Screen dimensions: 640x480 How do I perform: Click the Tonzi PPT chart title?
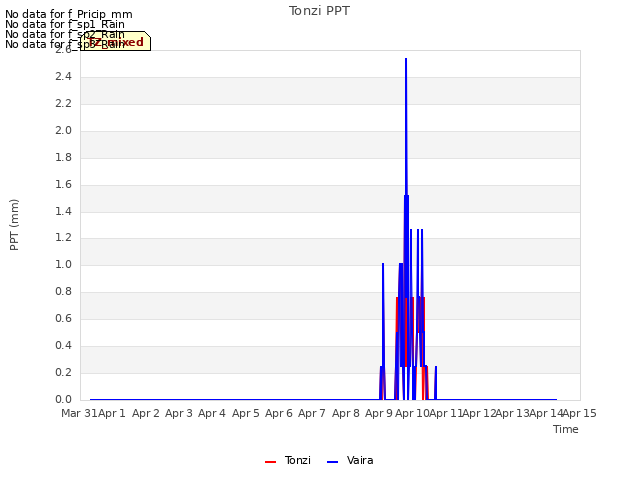click(x=319, y=11)
